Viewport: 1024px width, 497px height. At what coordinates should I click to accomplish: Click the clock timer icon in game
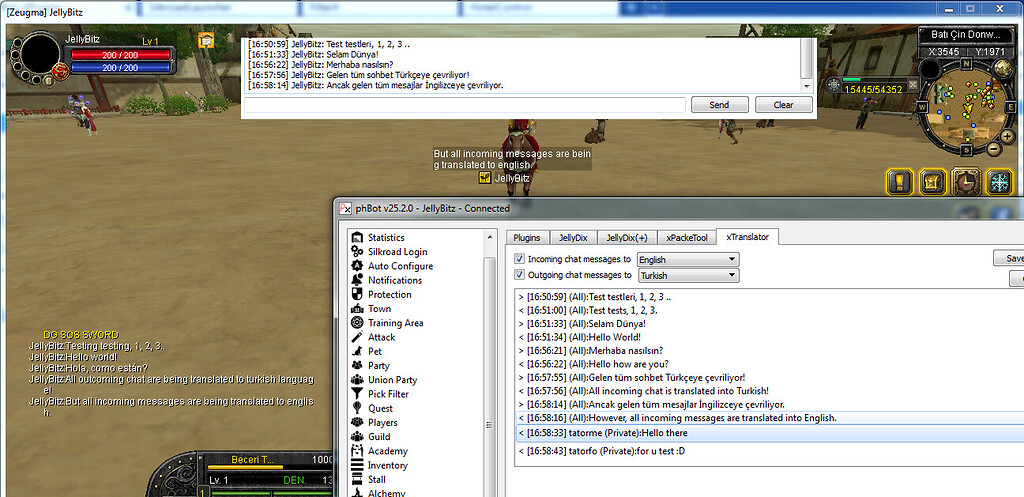coord(965,182)
